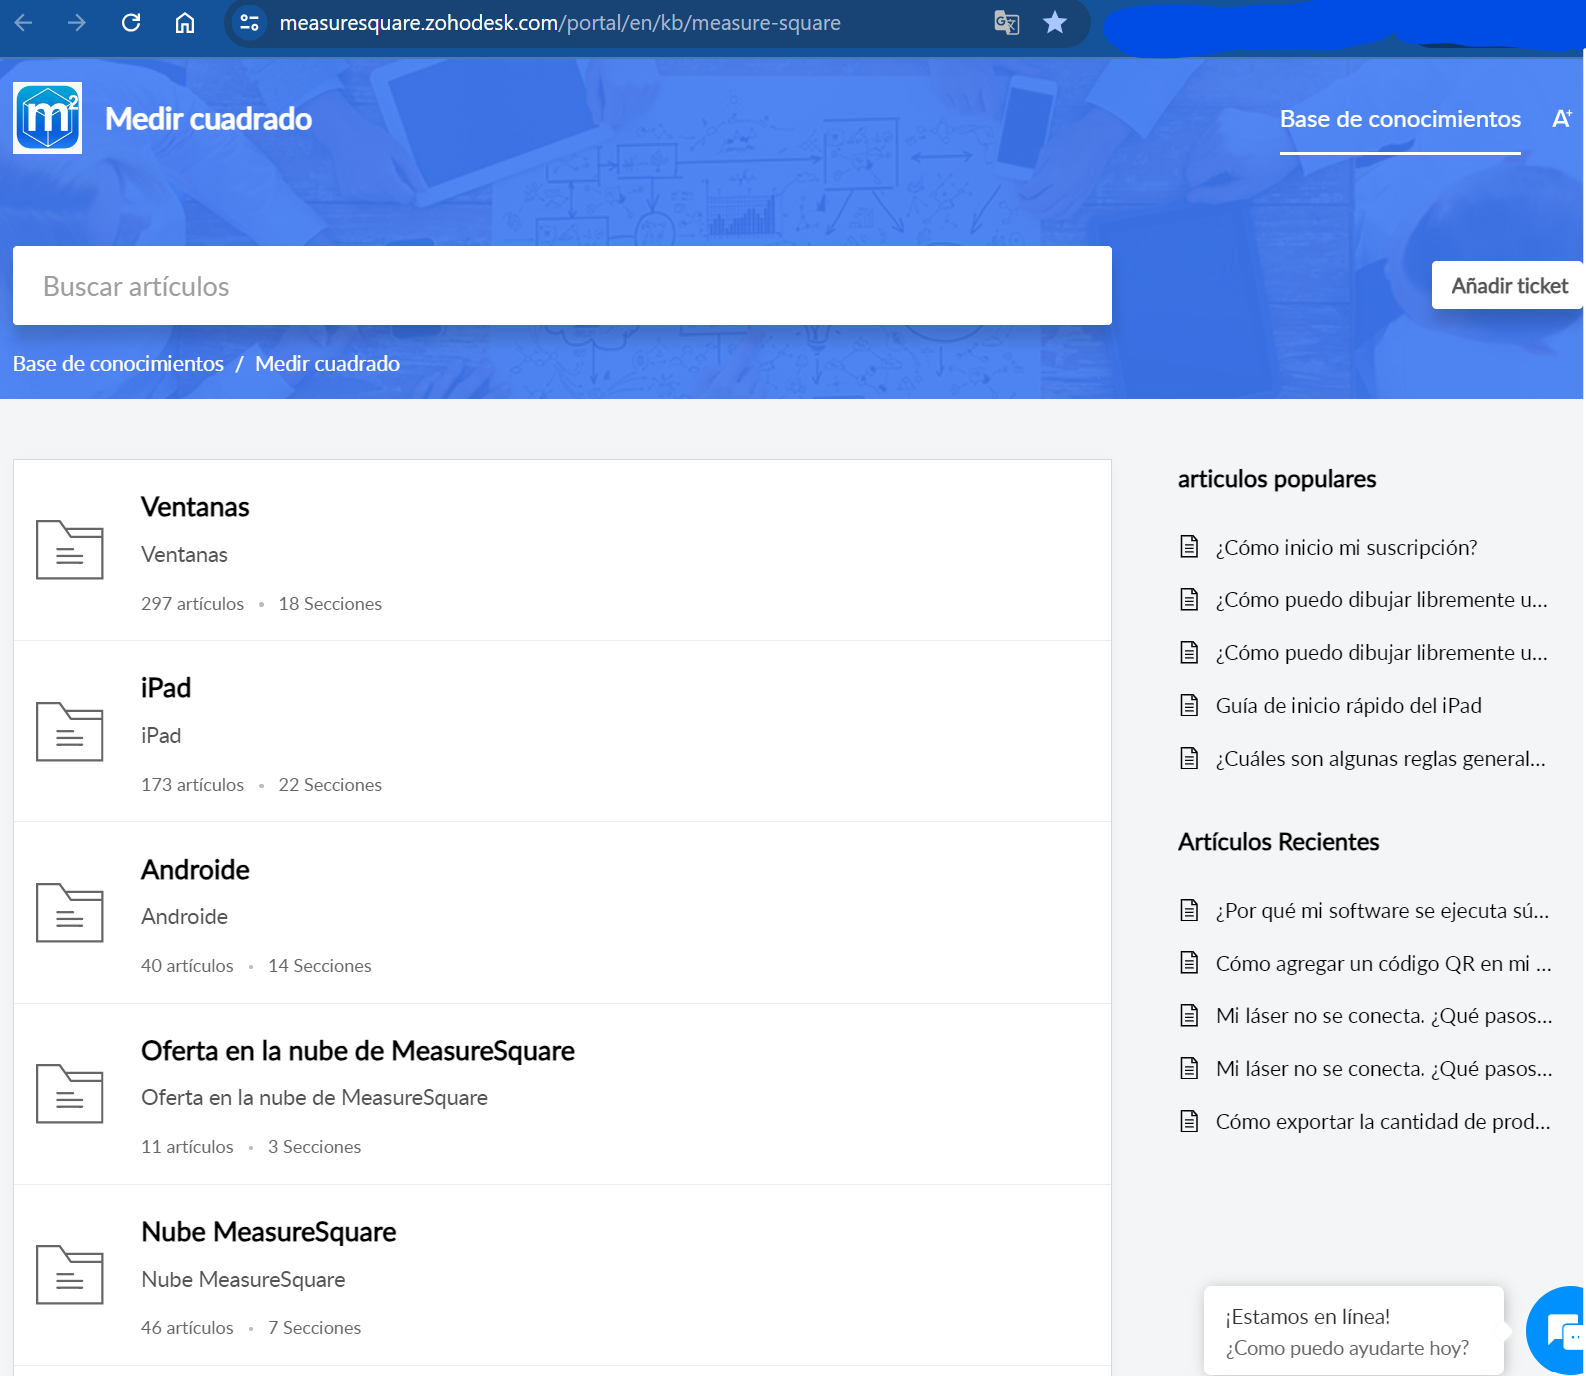Click the 173 artículos count text
Image resolution: width=1586 pixels, height=1376 pixels.
tap(192, 784)
